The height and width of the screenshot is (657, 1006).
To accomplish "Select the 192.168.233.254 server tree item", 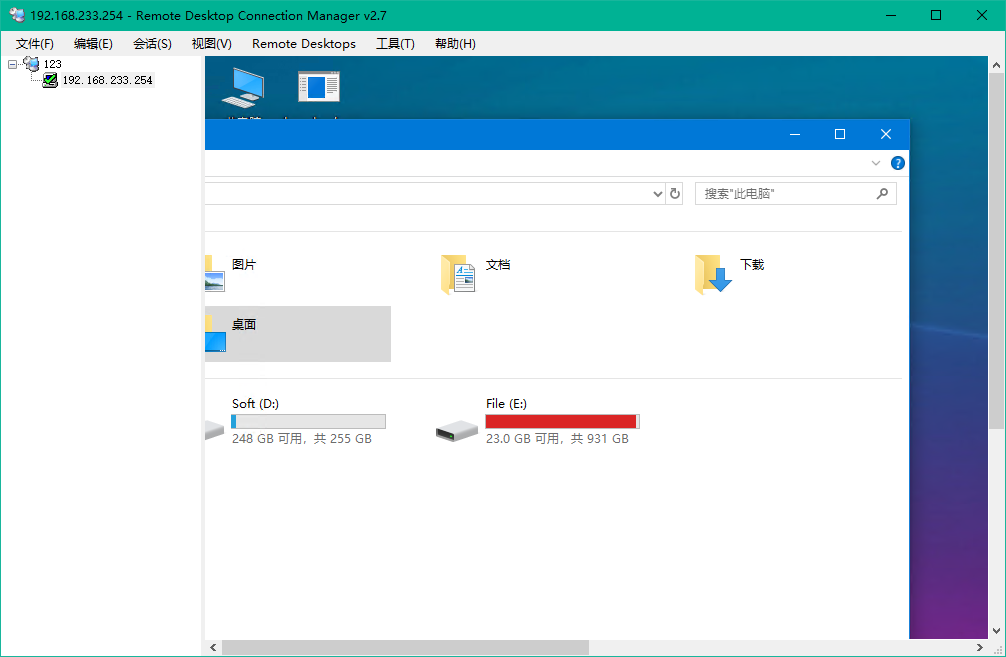I will (107, 80).
